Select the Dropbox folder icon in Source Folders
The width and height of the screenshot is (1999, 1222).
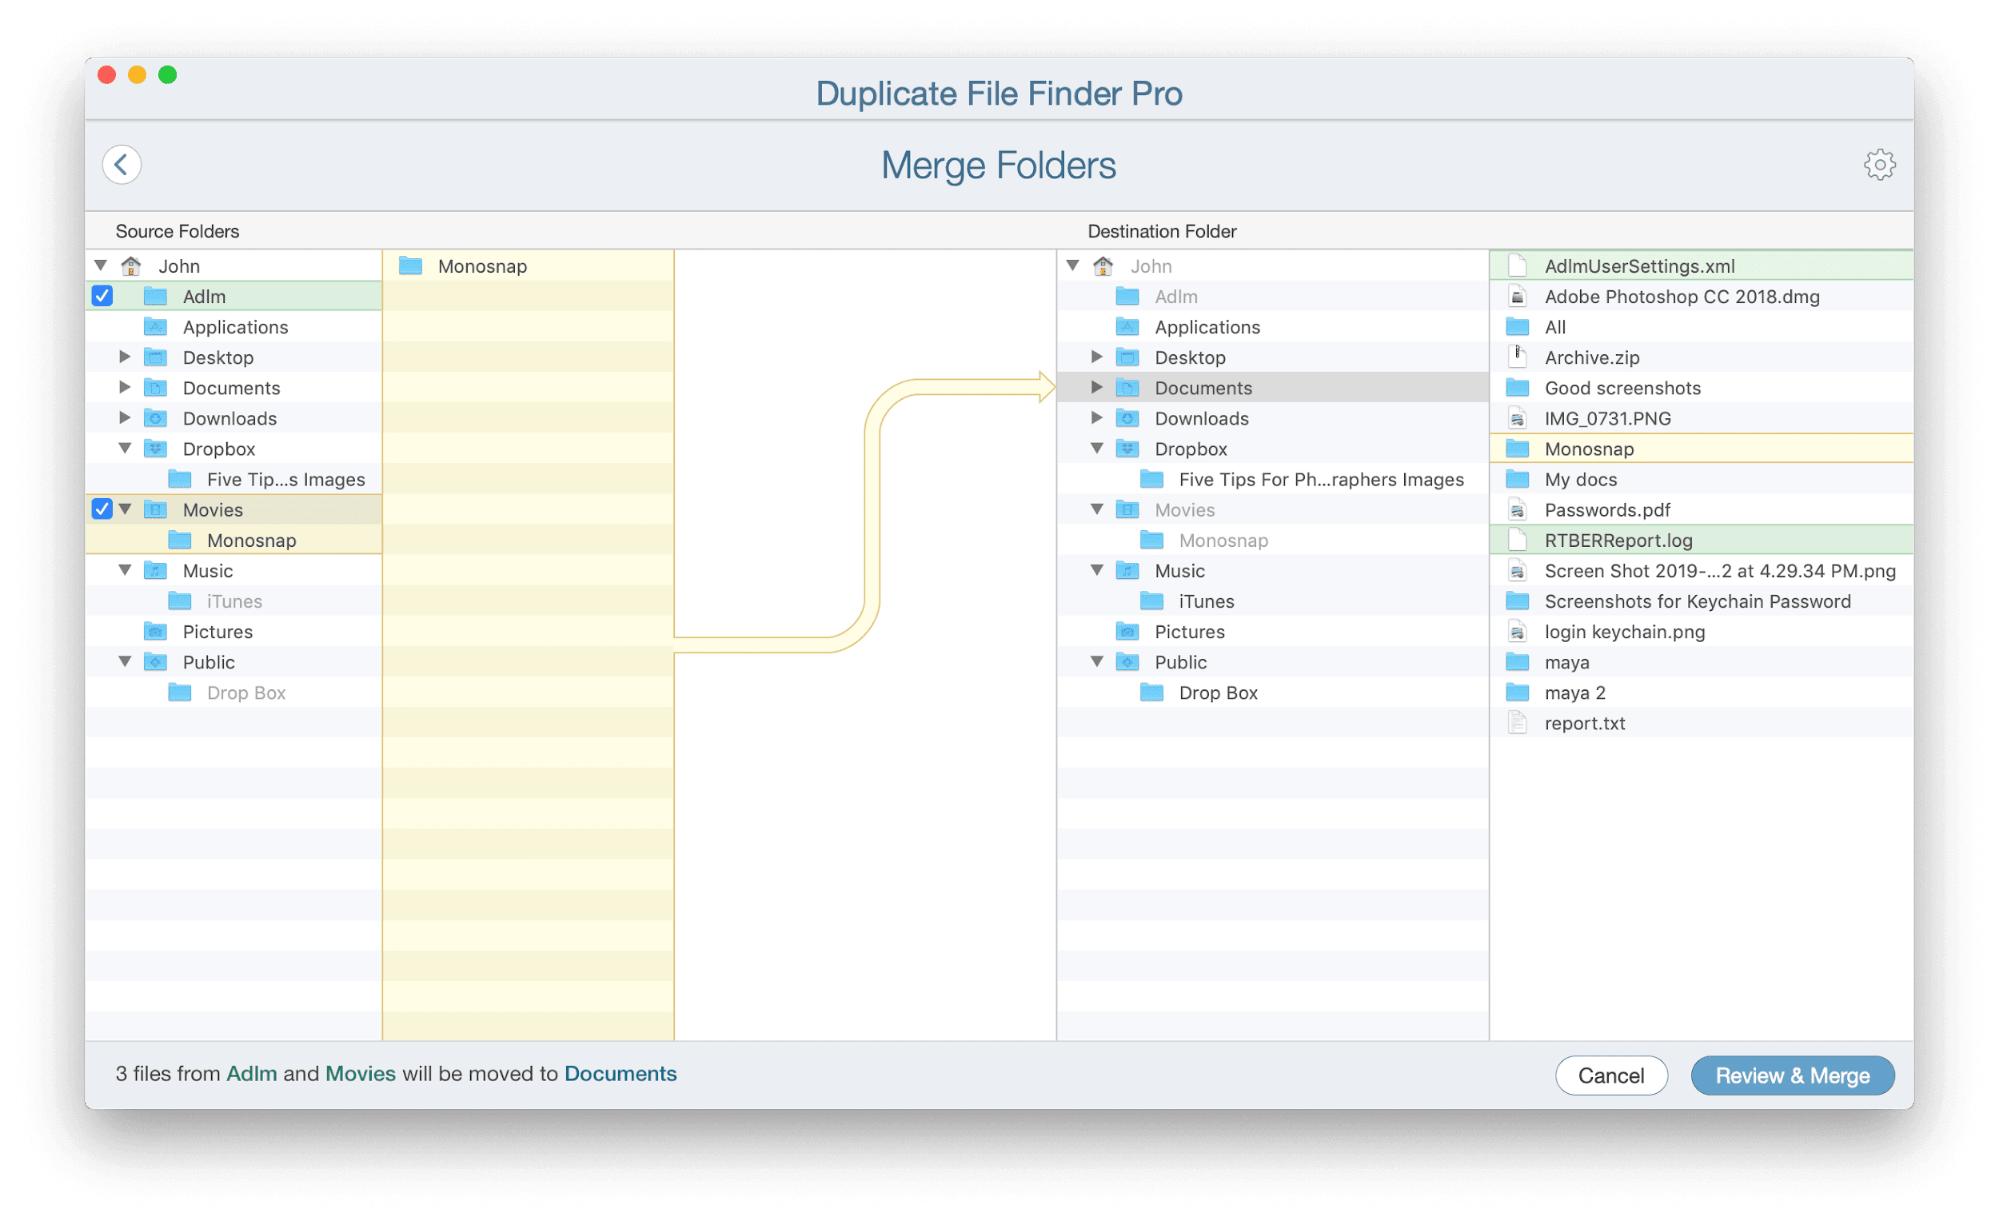156,448
